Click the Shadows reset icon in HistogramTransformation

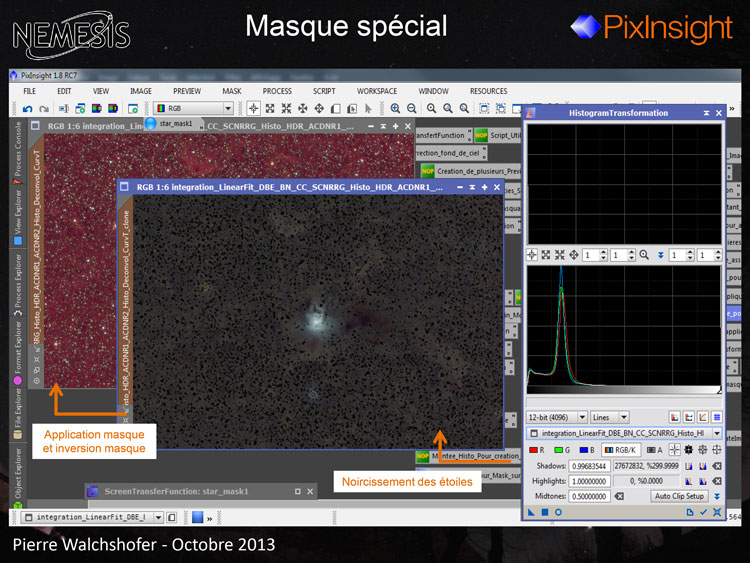[x=717, y=466]
